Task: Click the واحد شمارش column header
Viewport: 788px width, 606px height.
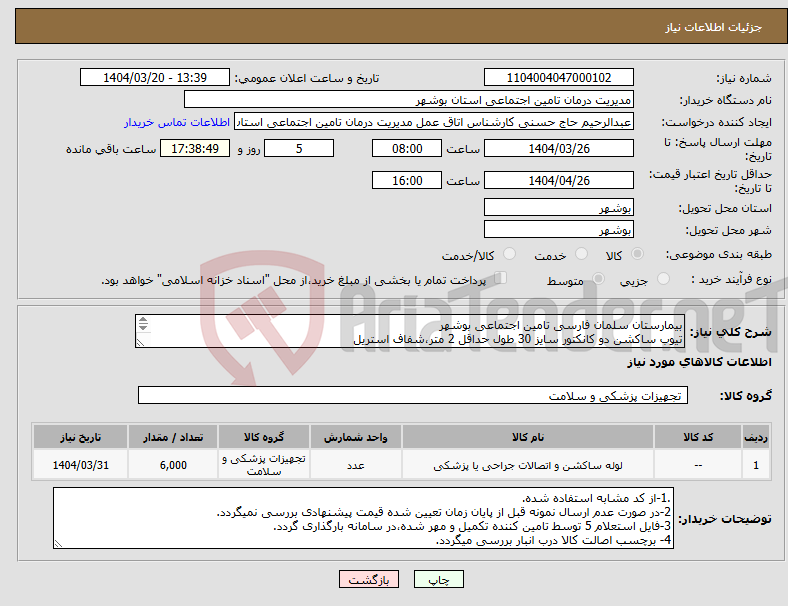Action: pos(356,437)
